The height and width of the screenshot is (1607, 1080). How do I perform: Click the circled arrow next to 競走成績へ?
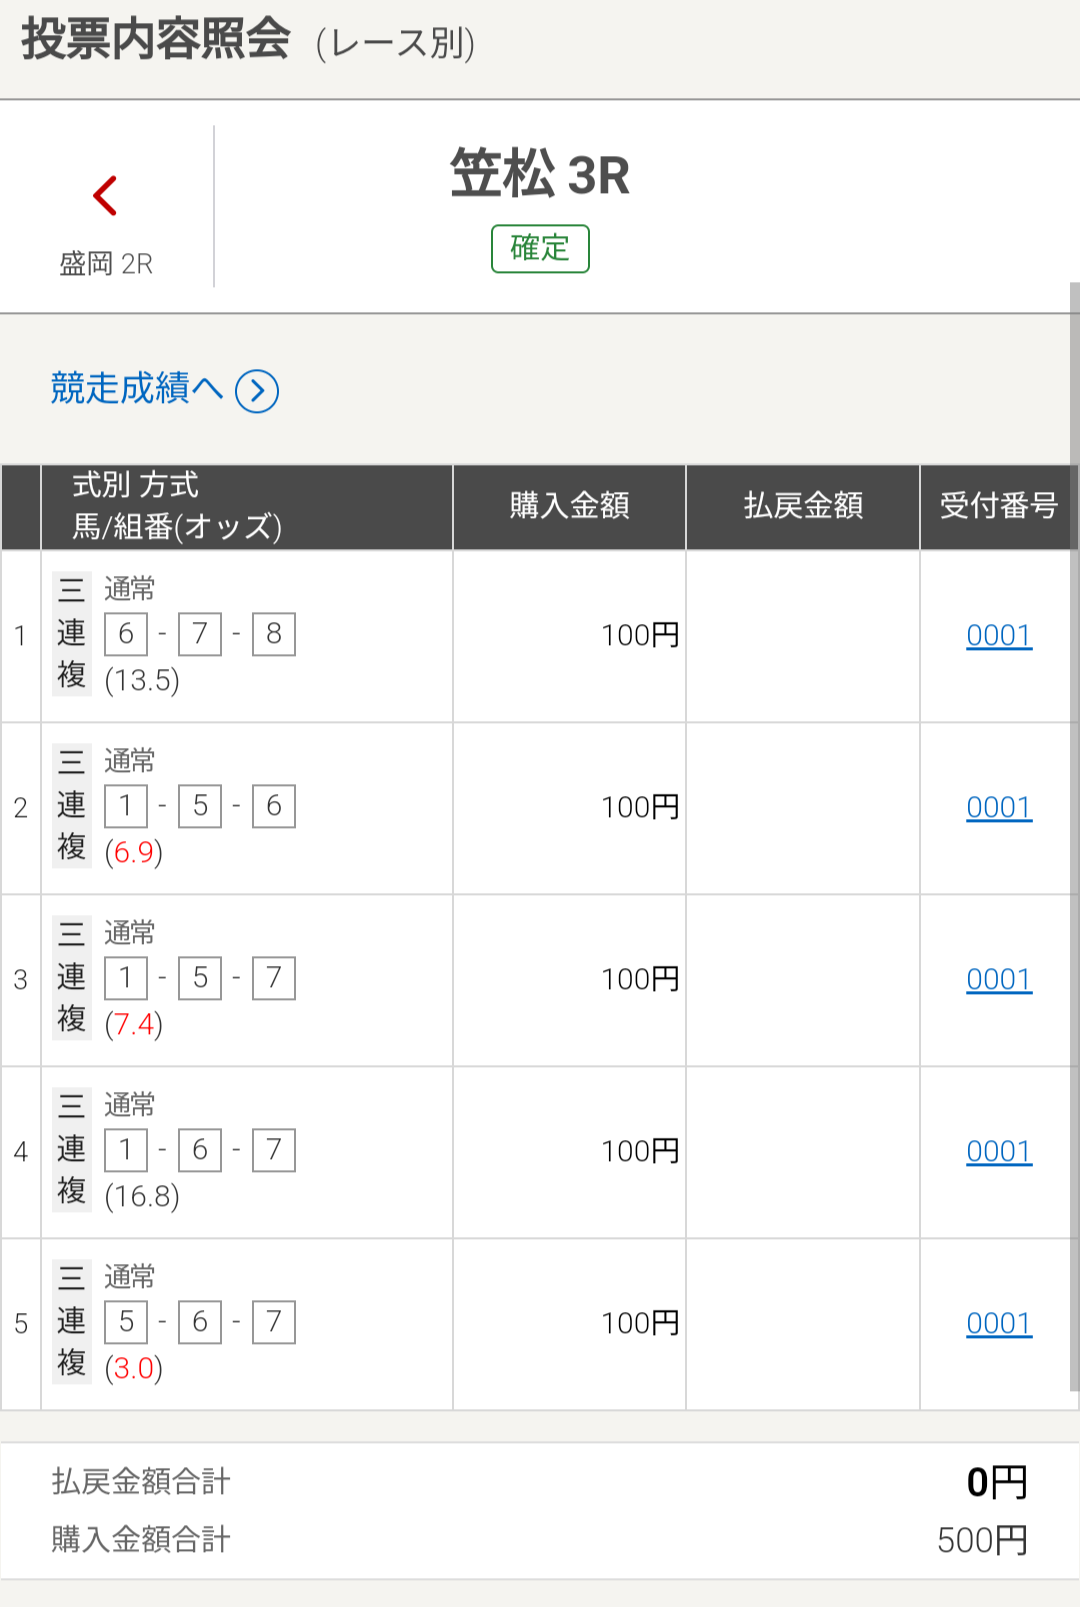tap(257, 391)
